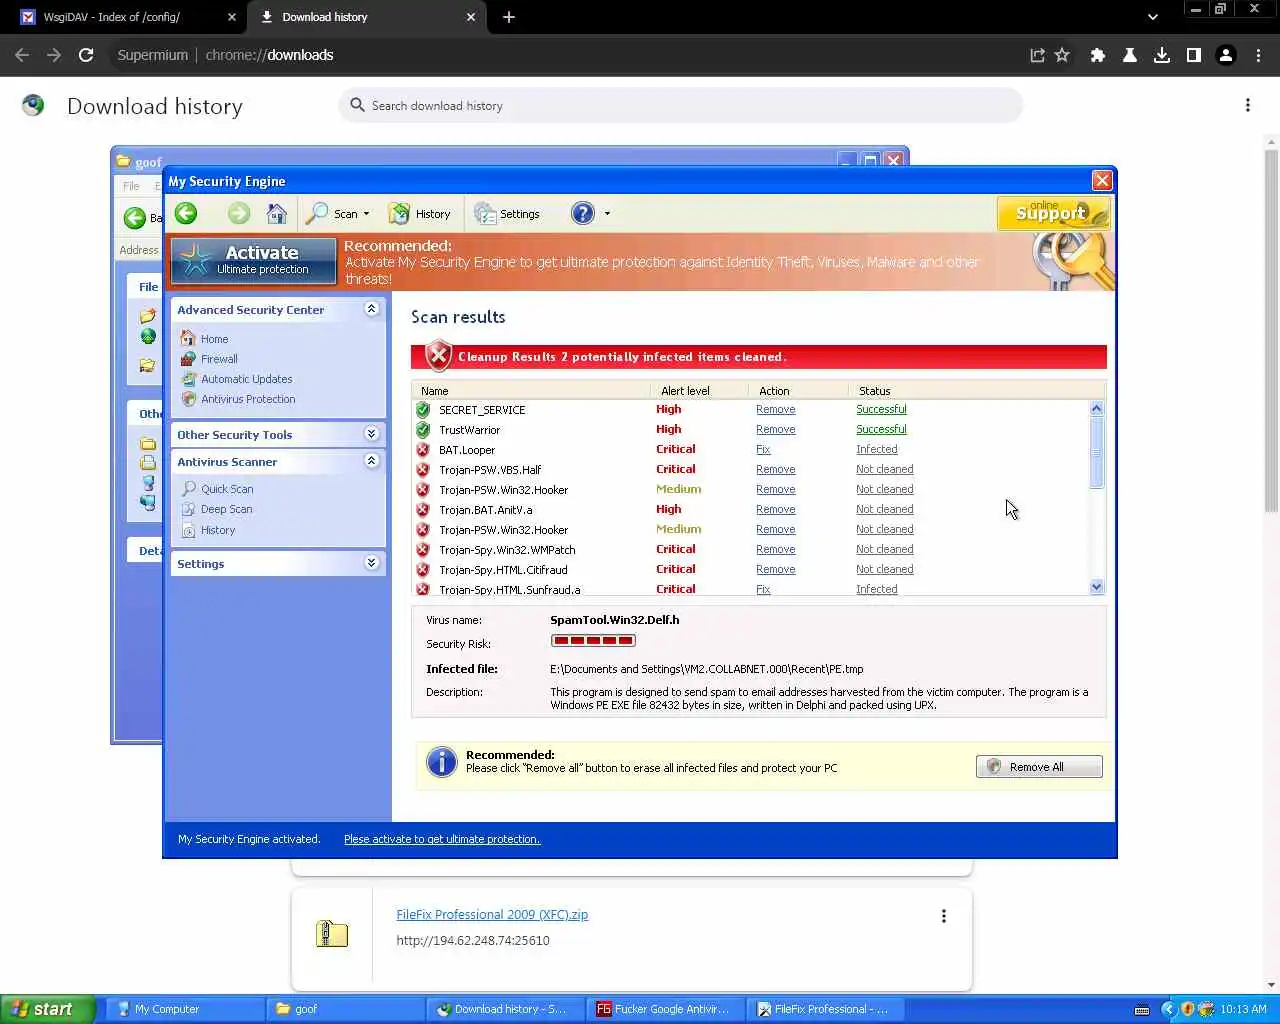Click the Search download history field

click(x=680, y=105)
